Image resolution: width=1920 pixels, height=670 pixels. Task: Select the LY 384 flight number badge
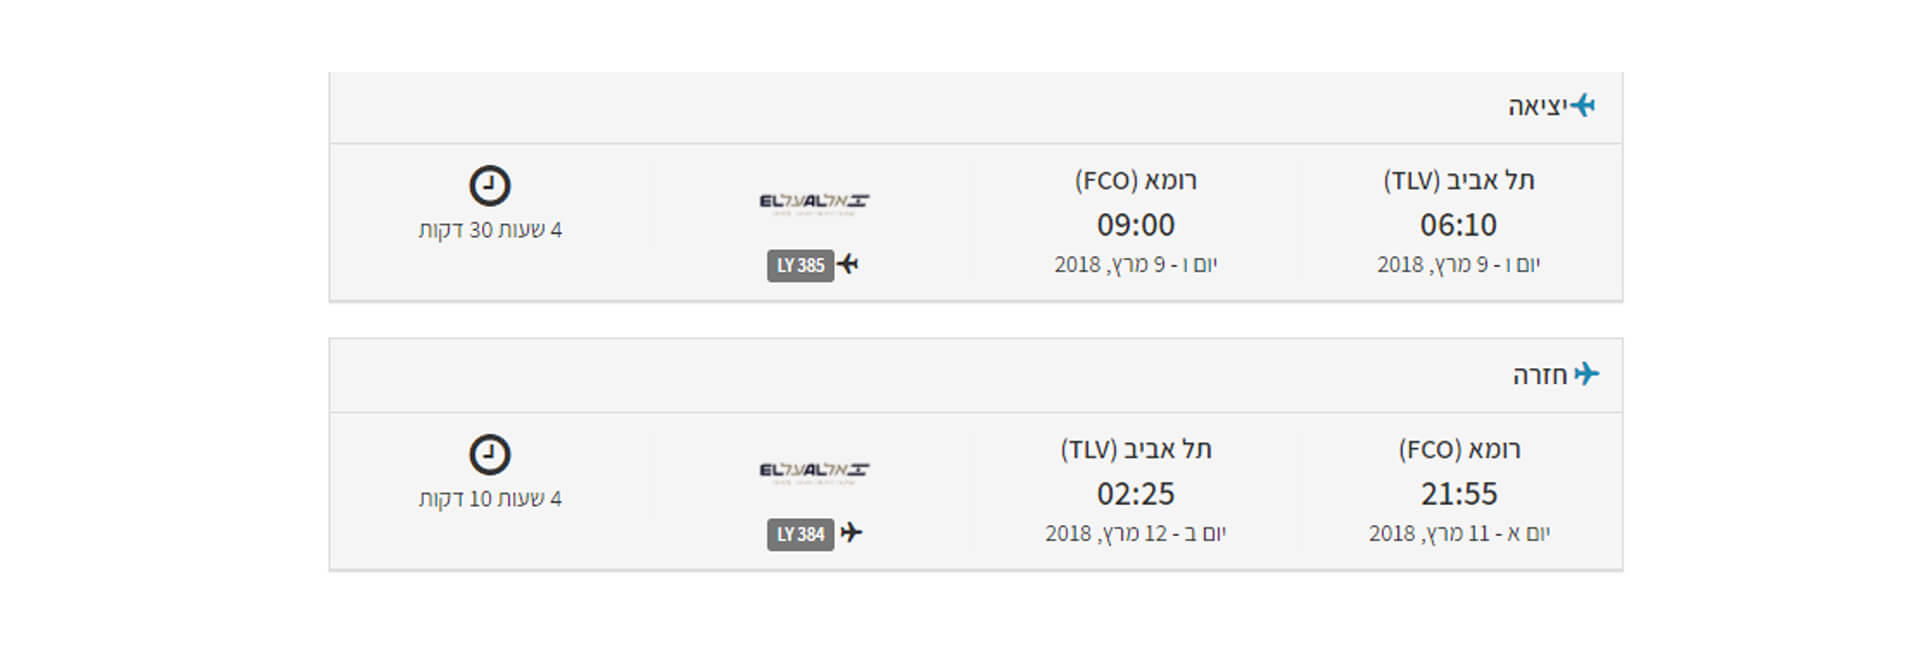(x=800, y=535)
